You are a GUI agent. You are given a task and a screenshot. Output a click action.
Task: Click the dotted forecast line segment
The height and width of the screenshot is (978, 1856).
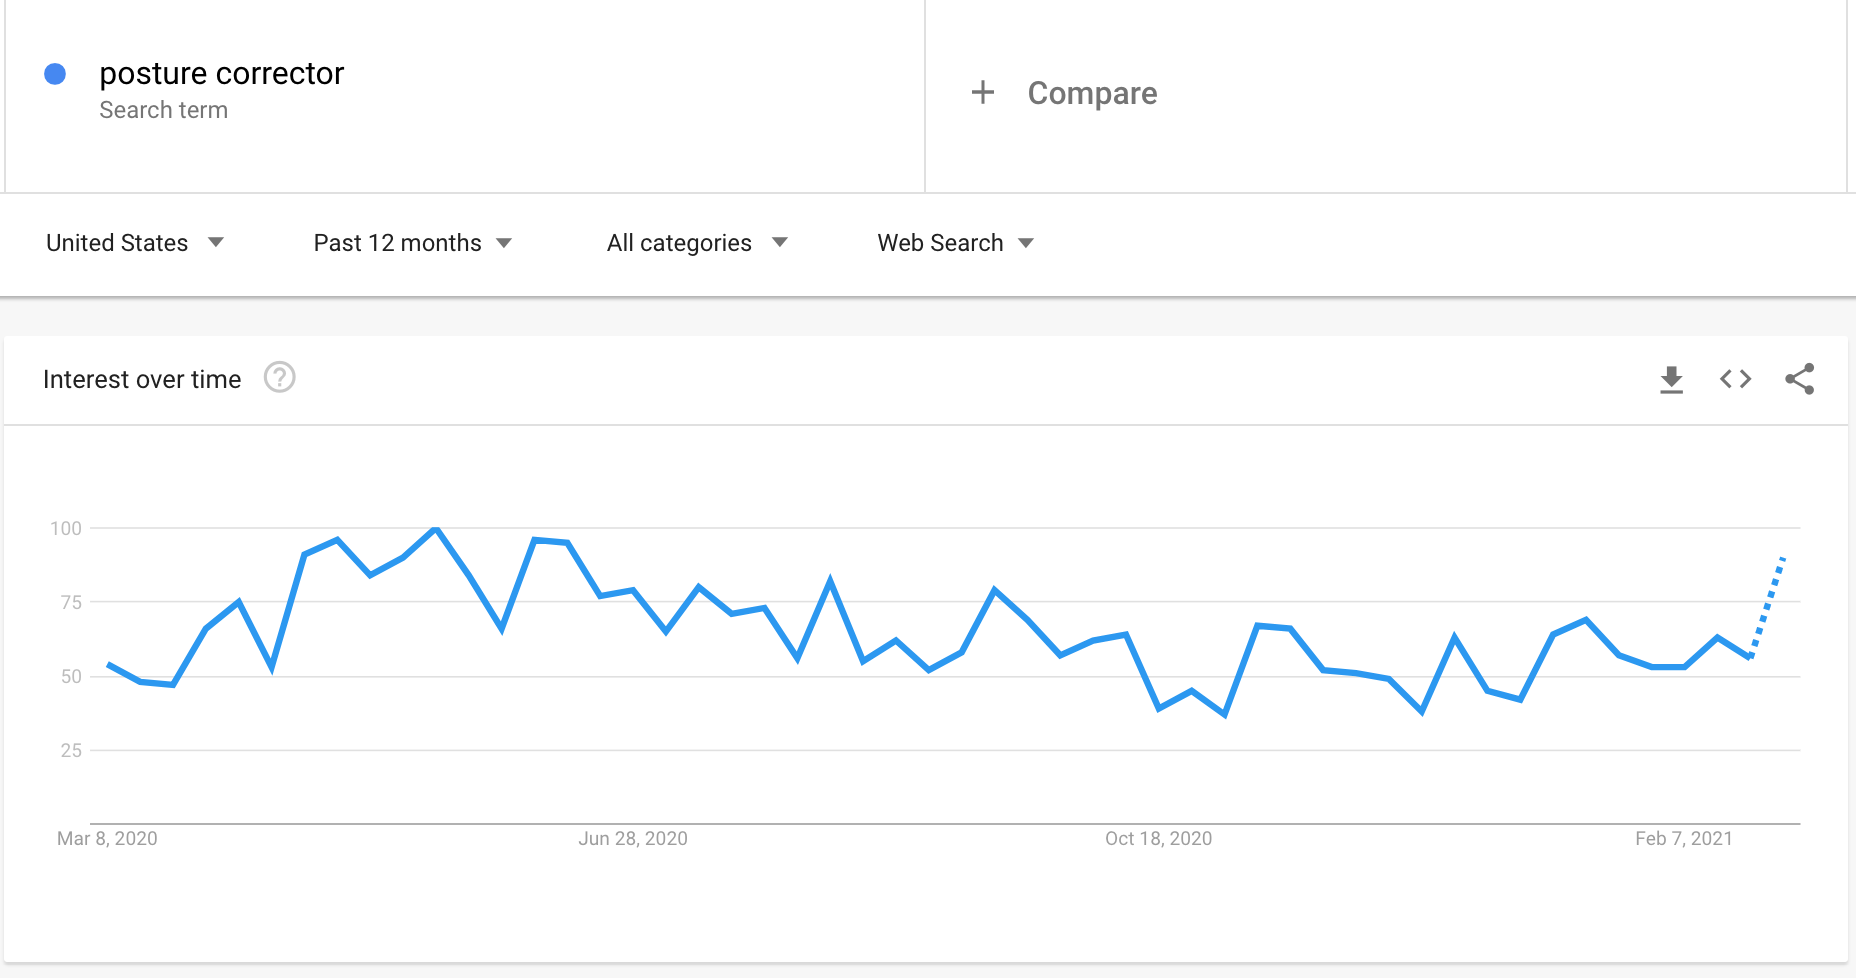(1769, 600)
